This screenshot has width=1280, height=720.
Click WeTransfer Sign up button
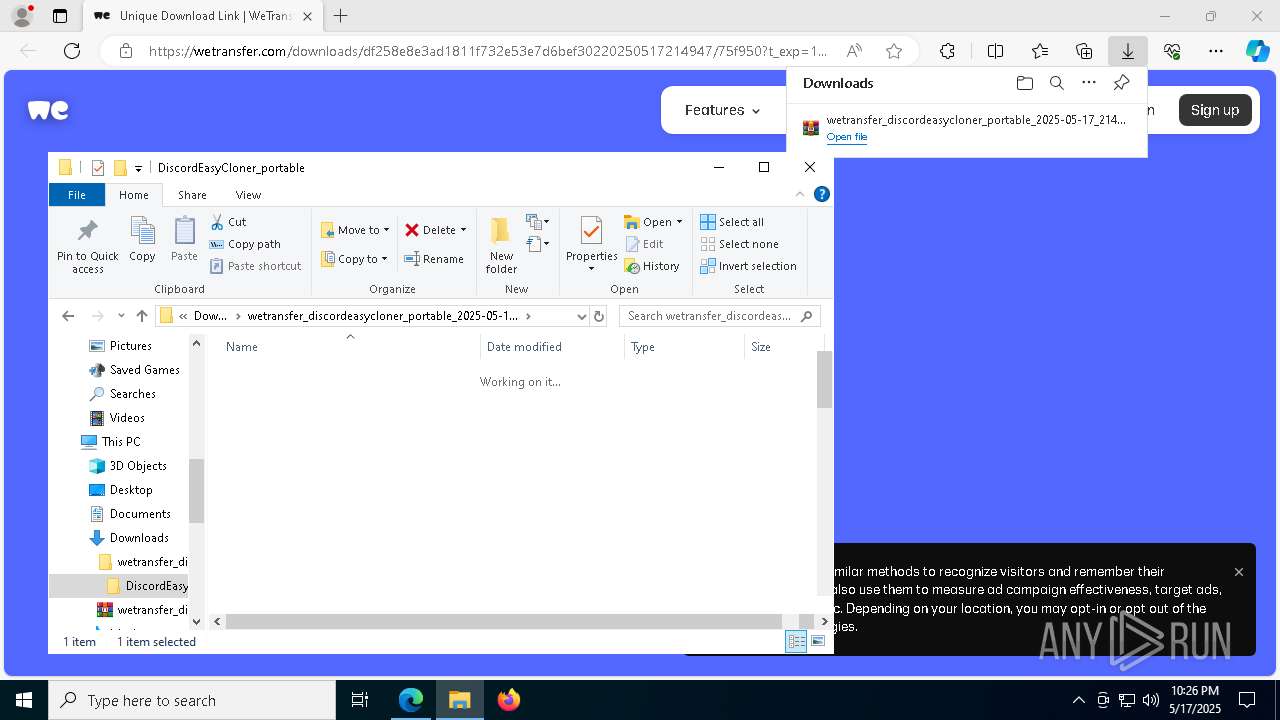click(x=1215, y=110)
